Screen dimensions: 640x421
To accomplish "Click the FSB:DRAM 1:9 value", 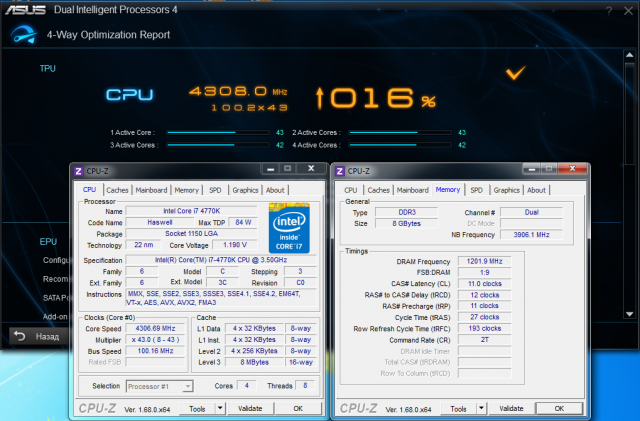I will coord(484,272).
